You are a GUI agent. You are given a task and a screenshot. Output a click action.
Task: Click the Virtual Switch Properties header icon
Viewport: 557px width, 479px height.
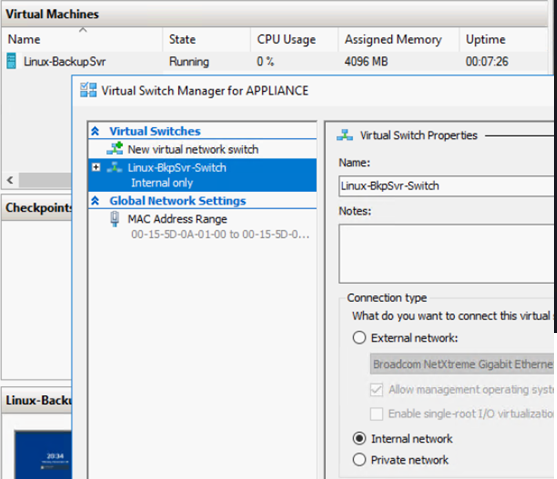pos(345,135)
